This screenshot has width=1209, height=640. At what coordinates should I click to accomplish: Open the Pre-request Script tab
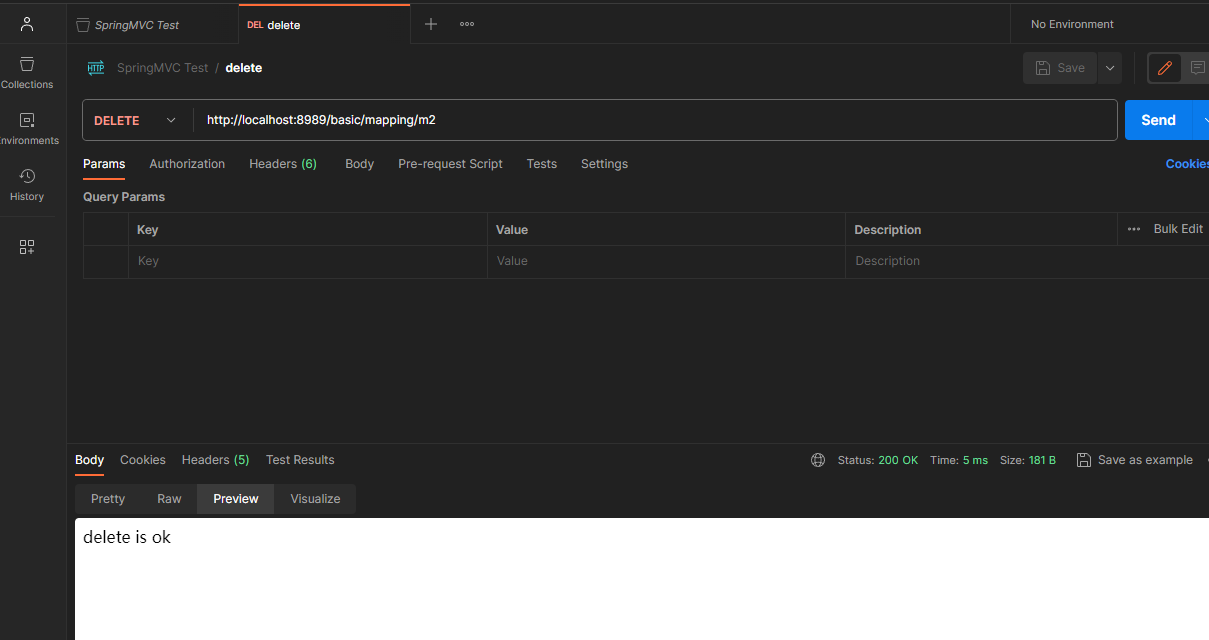pyautogui.click(x=450, y=164)
